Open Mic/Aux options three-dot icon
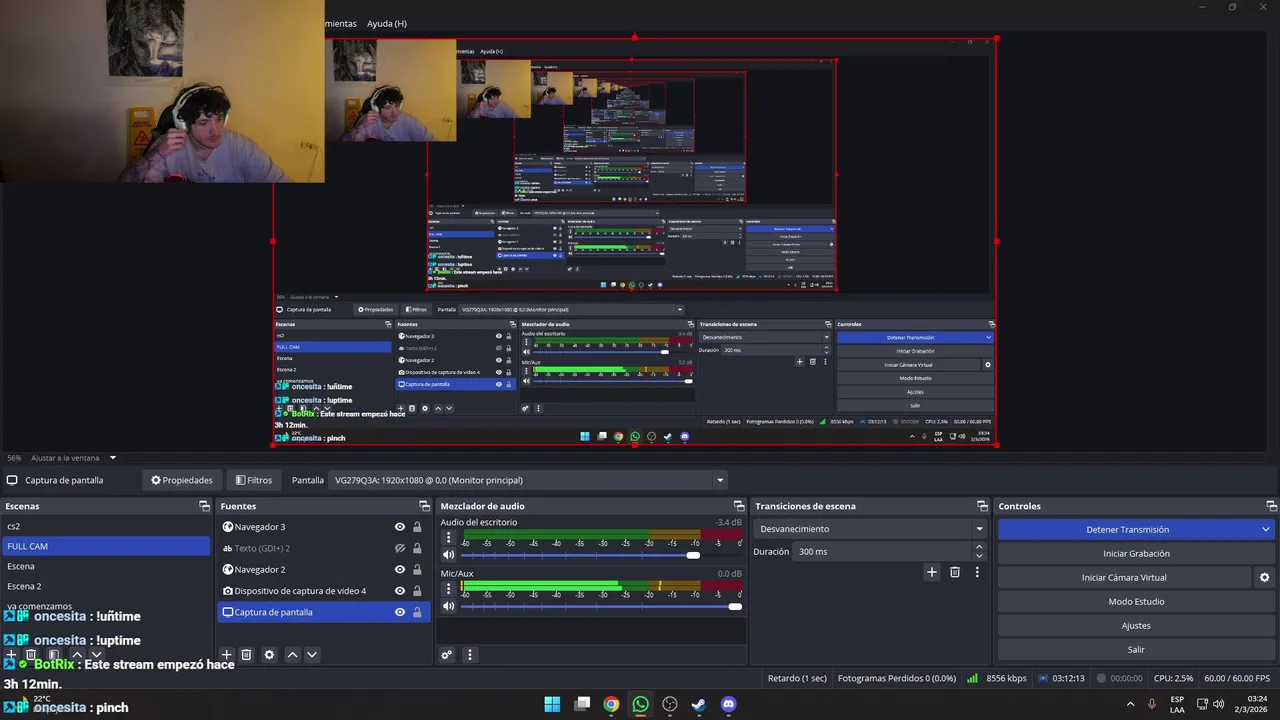 tap(448, 589)
